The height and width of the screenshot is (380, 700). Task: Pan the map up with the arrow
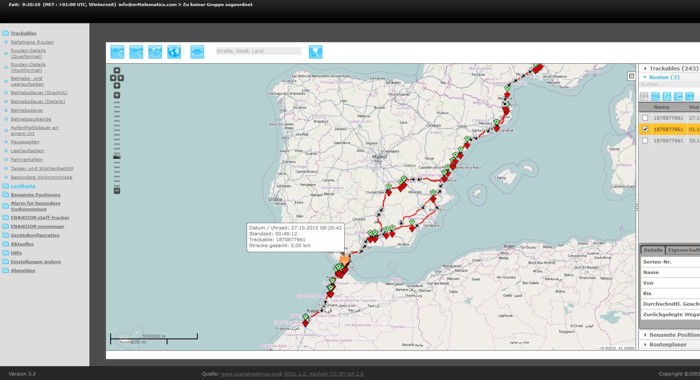pos(117,70)
